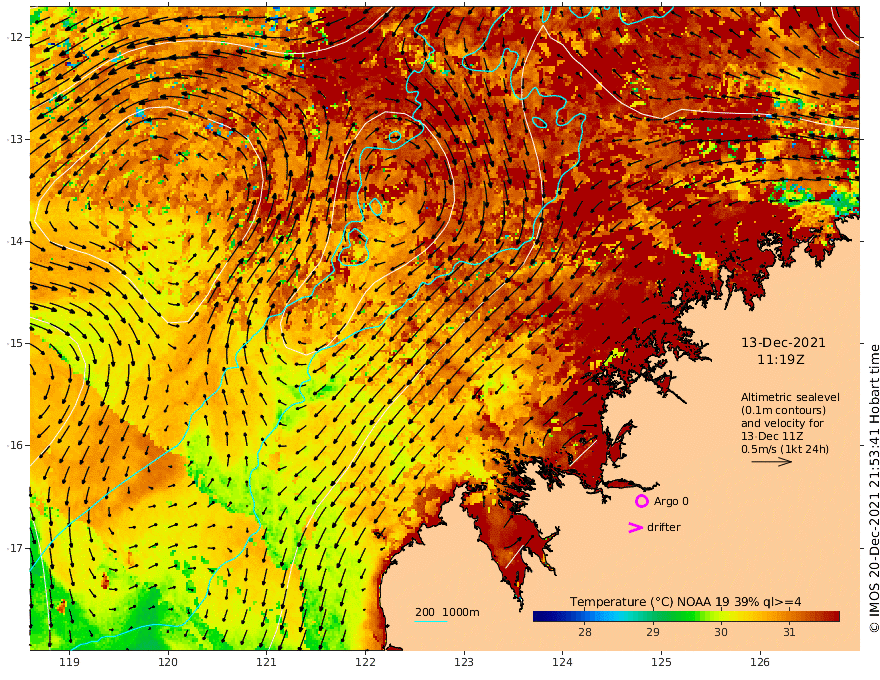Click the colorbar tick label 31
Image resolution: width=880 pixels, height=680 pixels.
(x=789, y=632)
